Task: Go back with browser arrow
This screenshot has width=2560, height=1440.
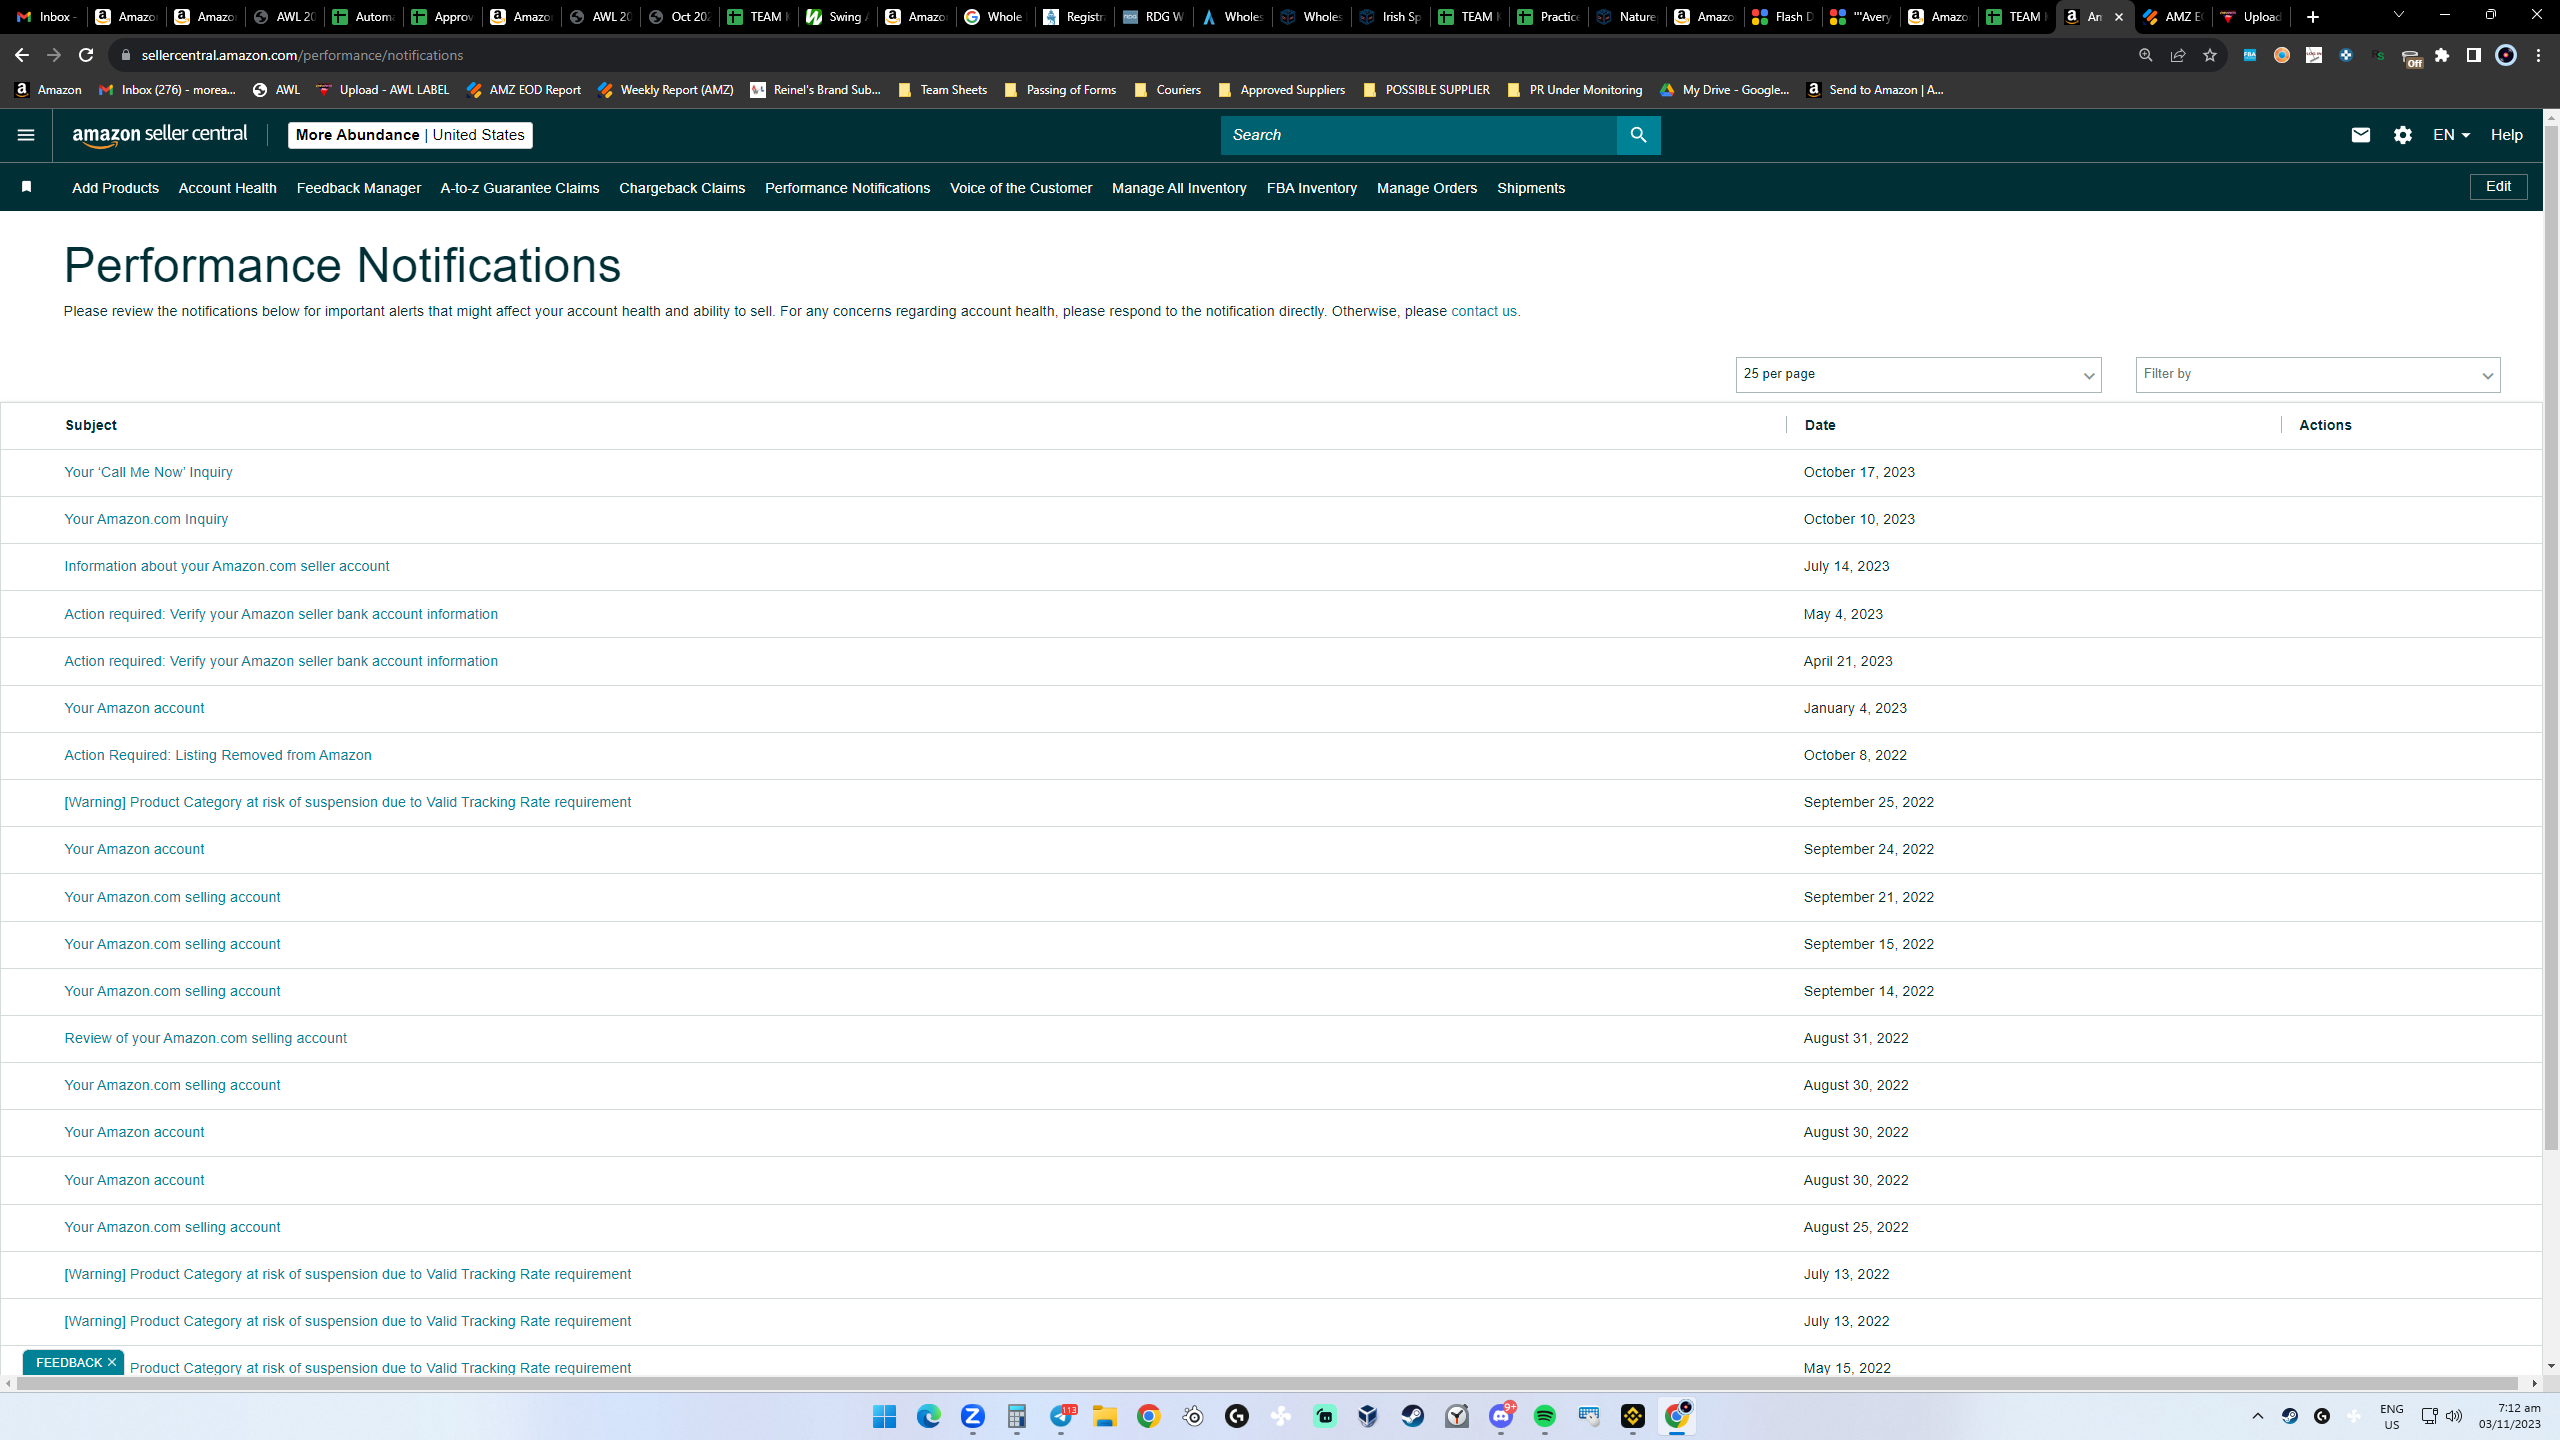Action: [22, 55]
